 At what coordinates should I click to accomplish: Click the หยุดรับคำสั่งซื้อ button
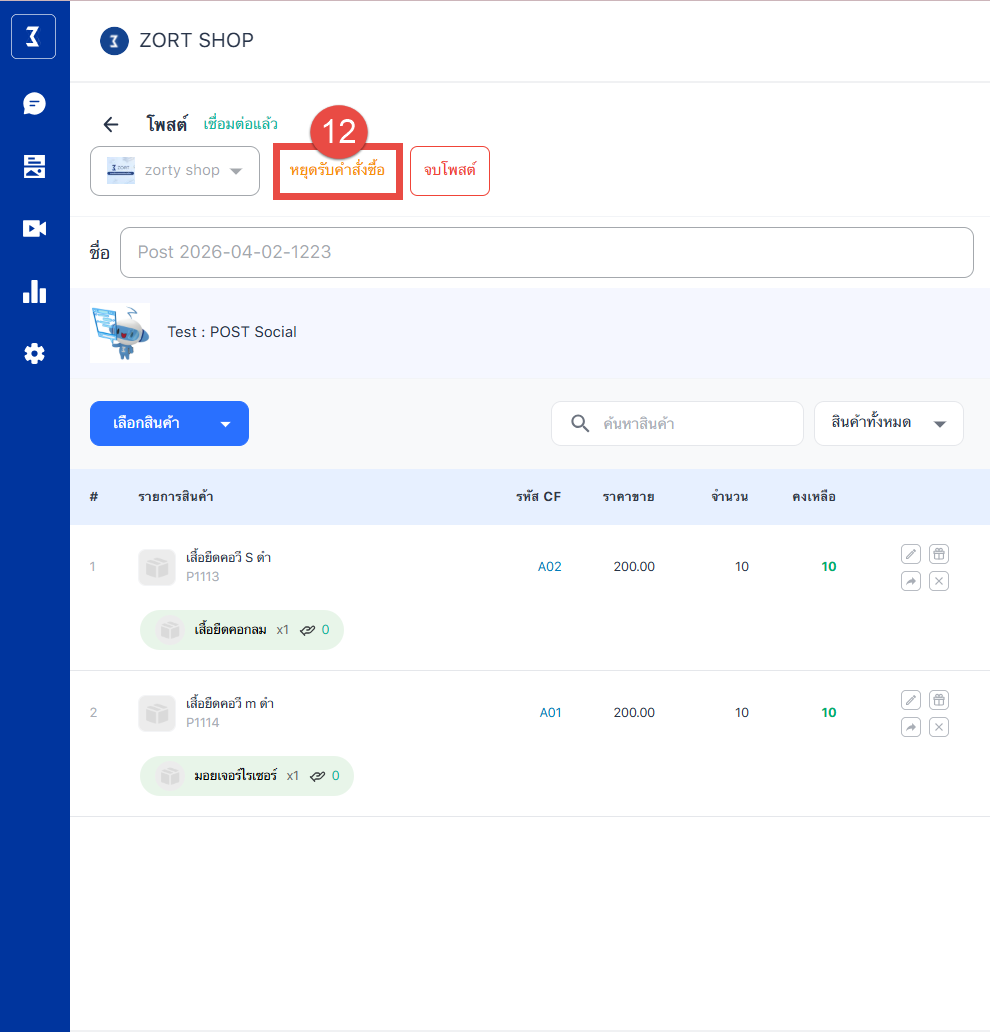(x=338, y=171)
